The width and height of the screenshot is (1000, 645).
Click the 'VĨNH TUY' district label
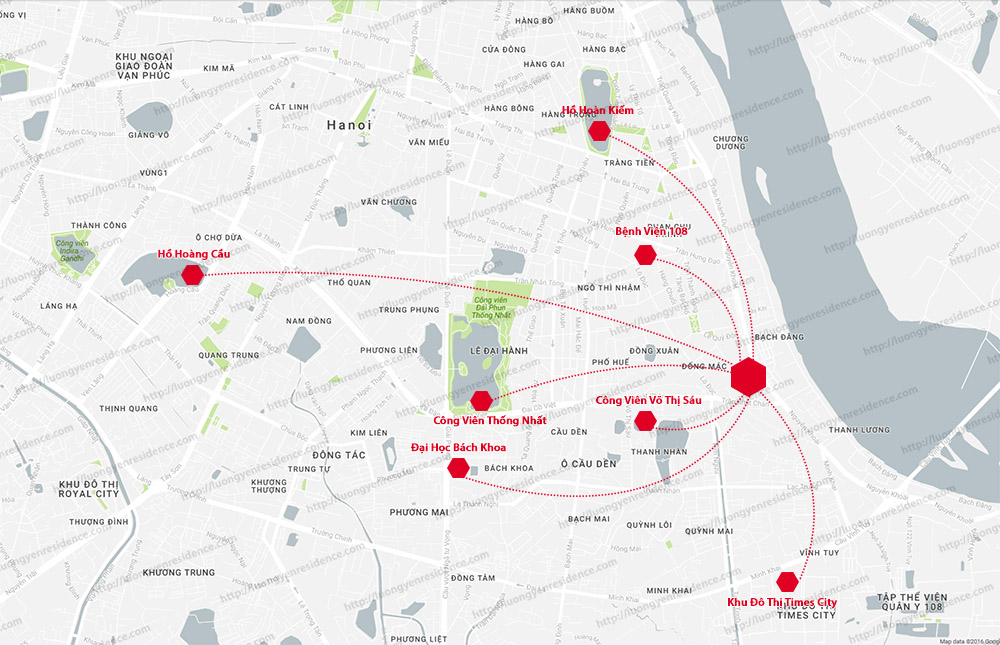pos(820,552)
